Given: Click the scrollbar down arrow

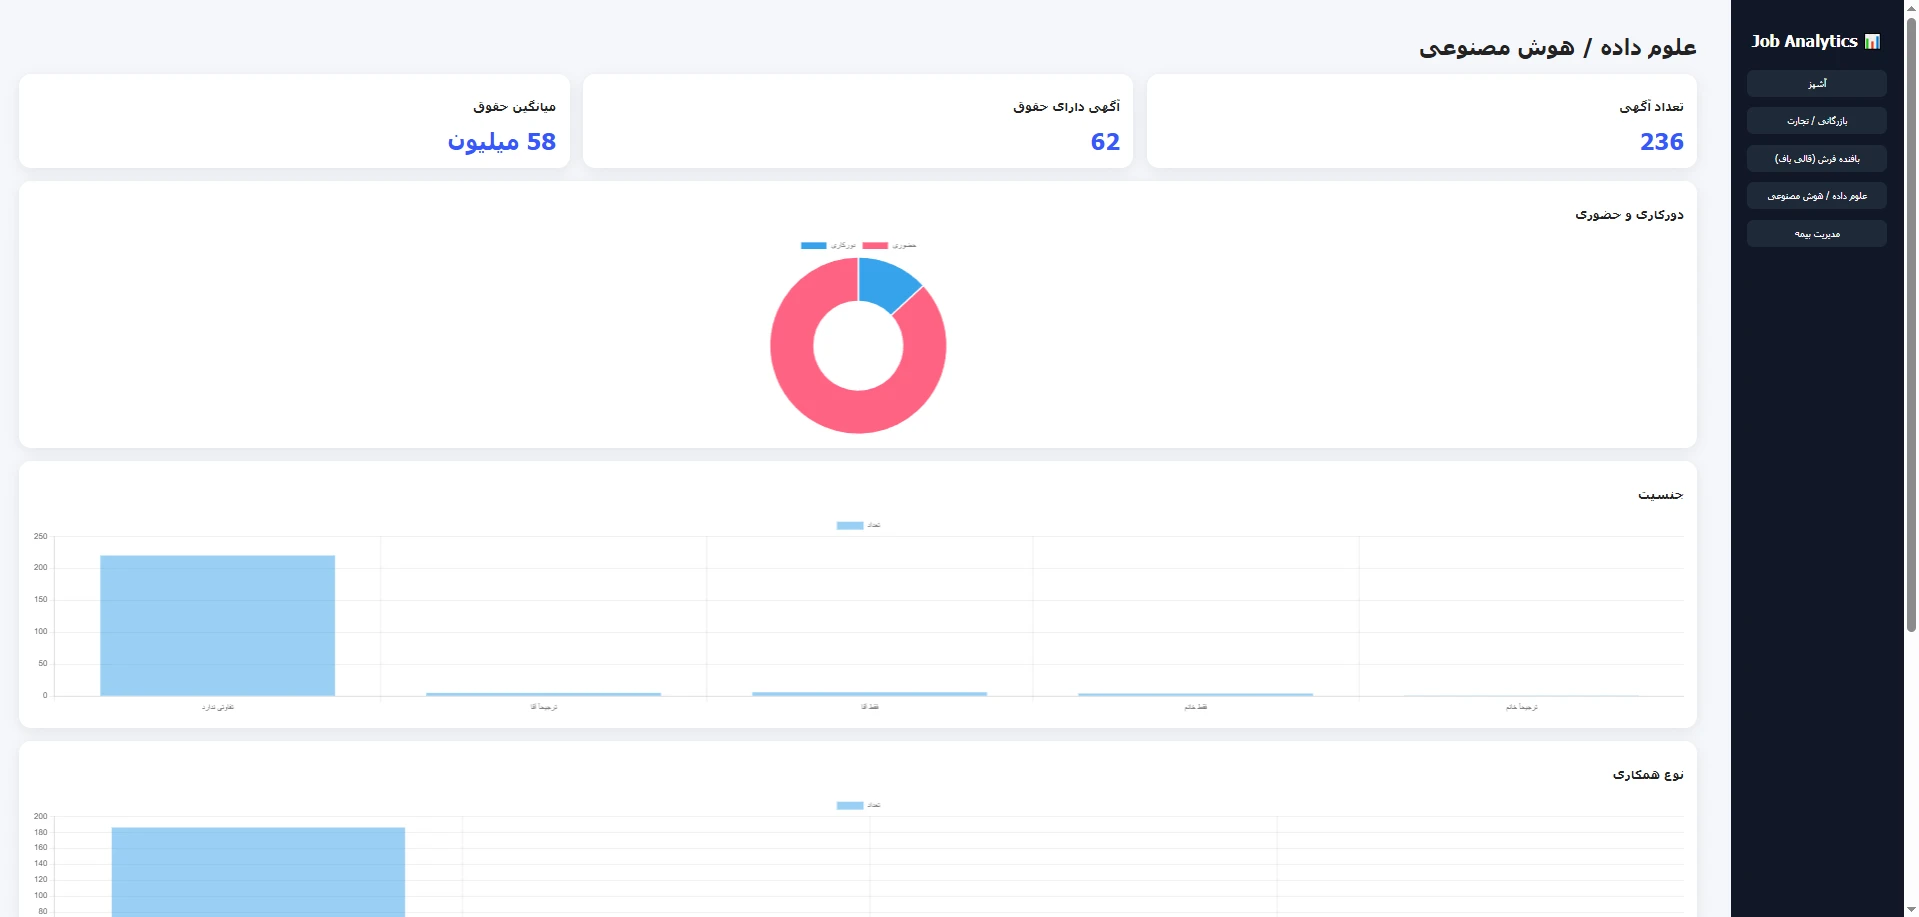Looking at the screenshot, I should click(1911, 909).
